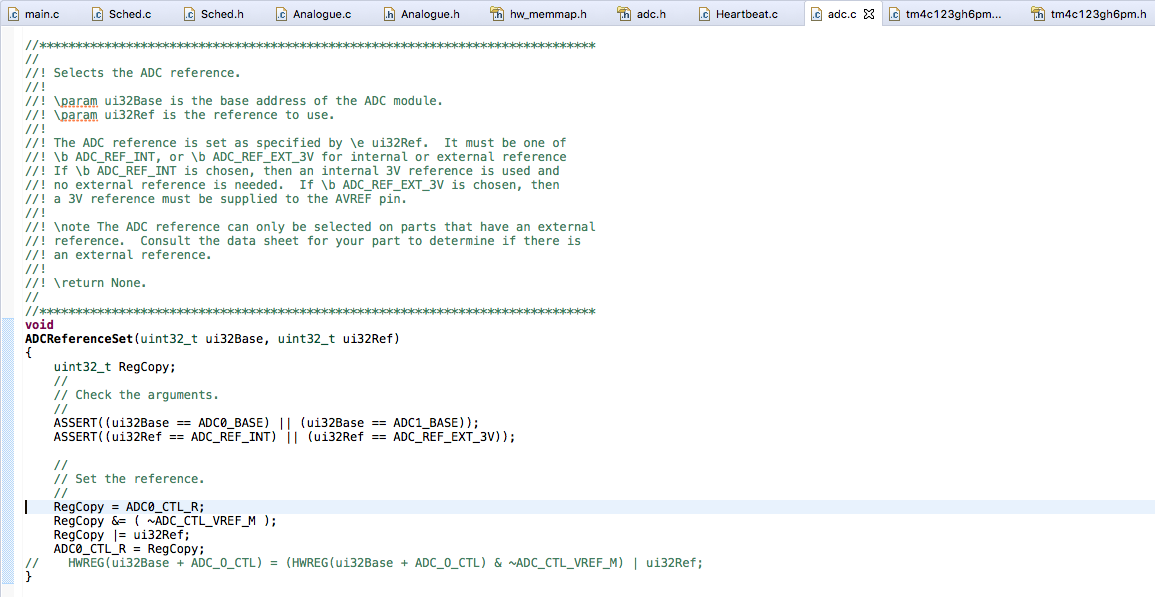This screenshot has height=597, width=1155.
Task: Click the '\note The ADC reference' comment line
Action: 310,227
